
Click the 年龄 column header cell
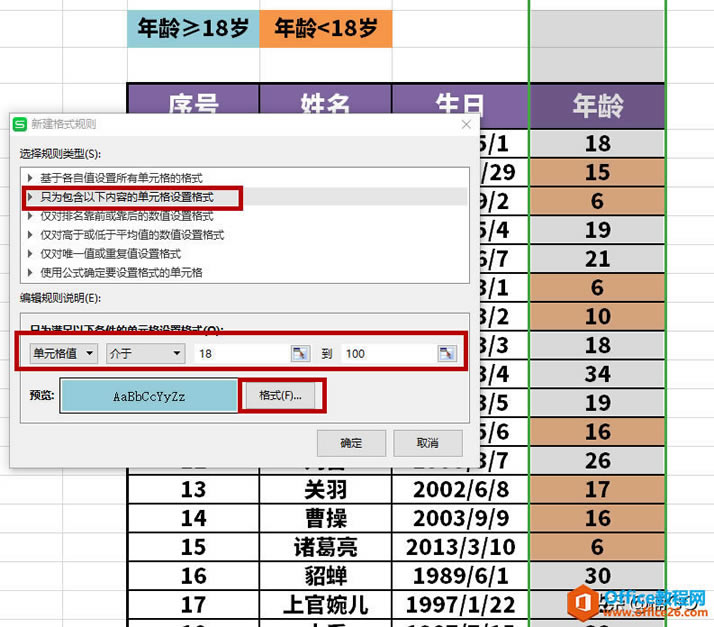(597, 106)
